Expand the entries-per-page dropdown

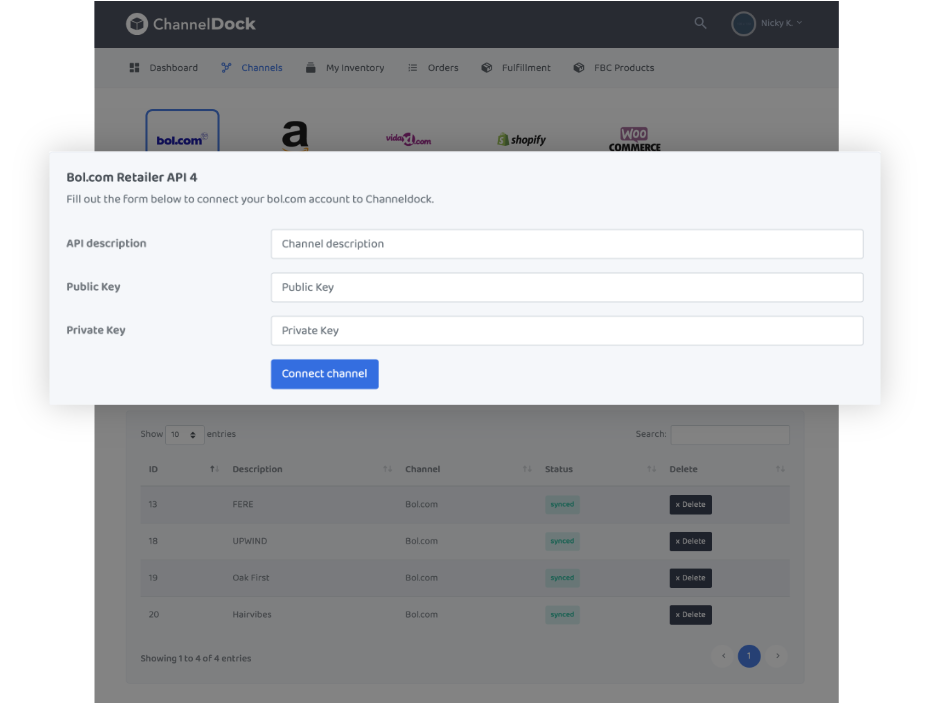[184, 435]
